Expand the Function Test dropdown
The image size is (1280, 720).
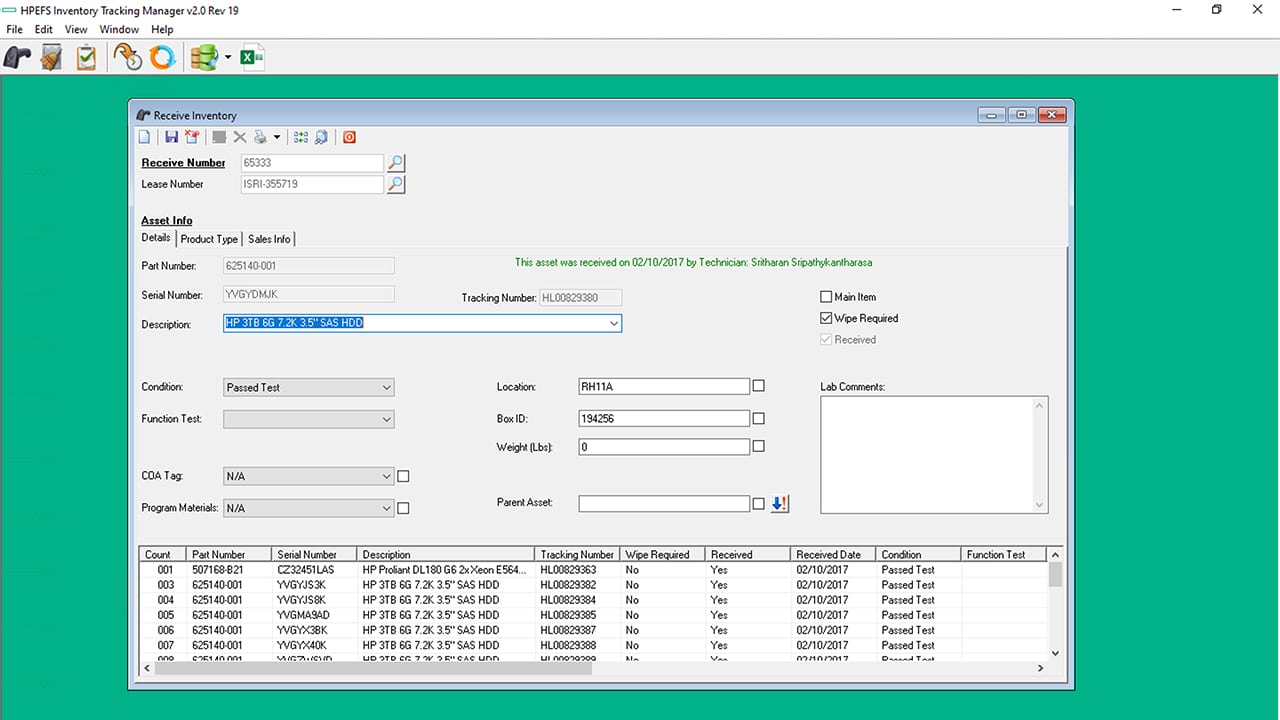coord(386,419)
